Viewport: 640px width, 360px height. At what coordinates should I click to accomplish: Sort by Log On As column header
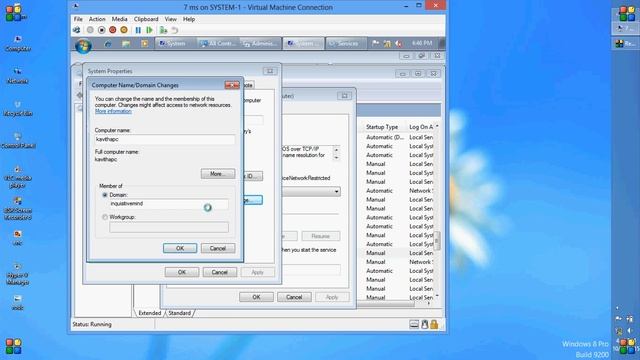point(421,127)
